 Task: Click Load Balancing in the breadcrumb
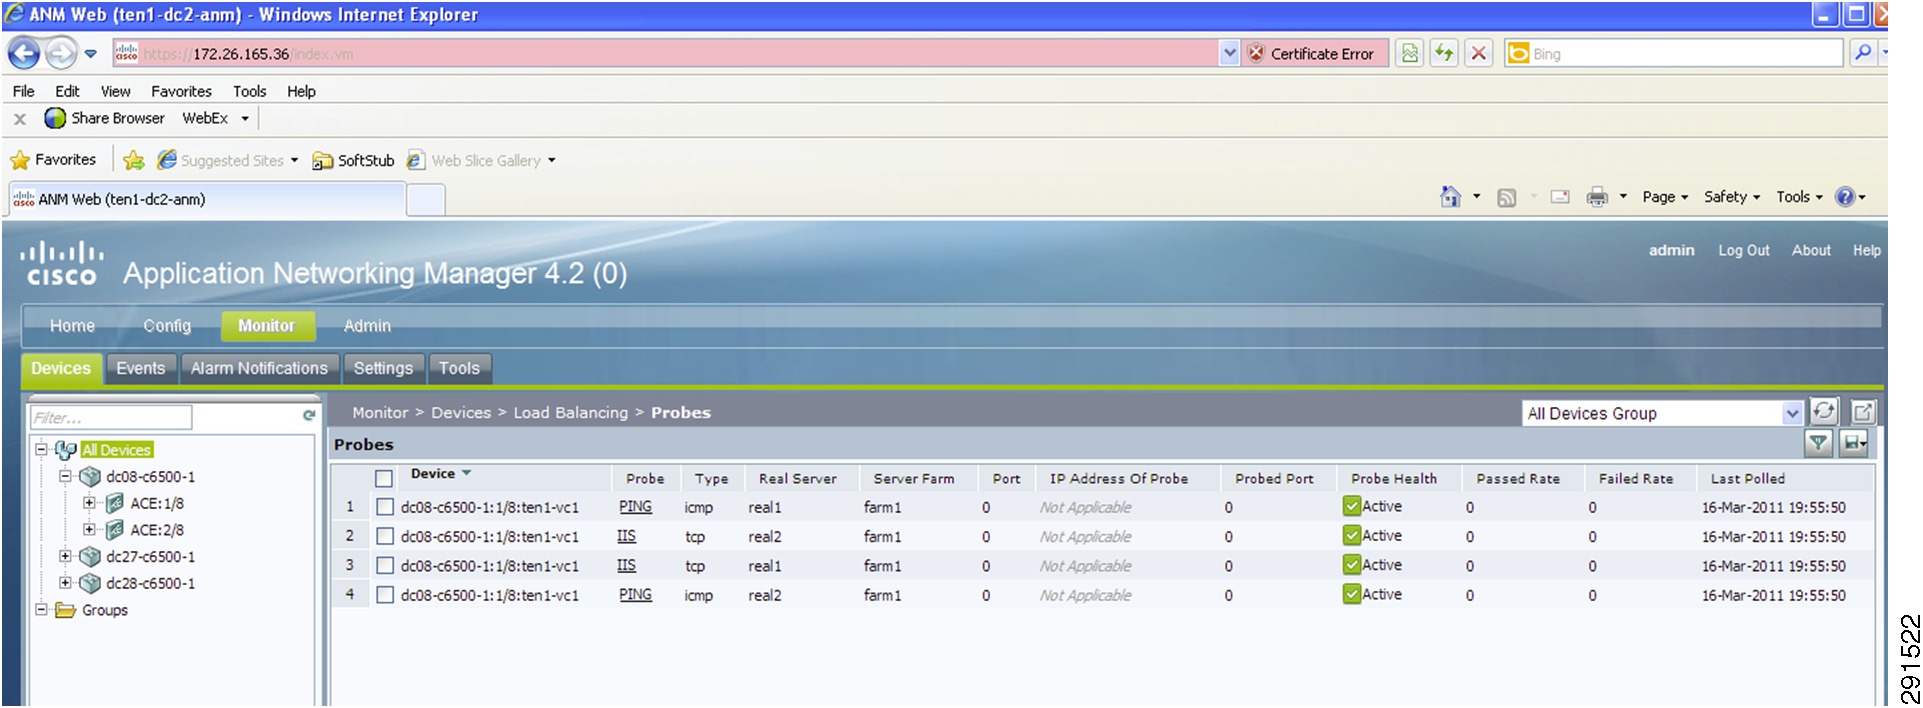click(x=571, y=412)
